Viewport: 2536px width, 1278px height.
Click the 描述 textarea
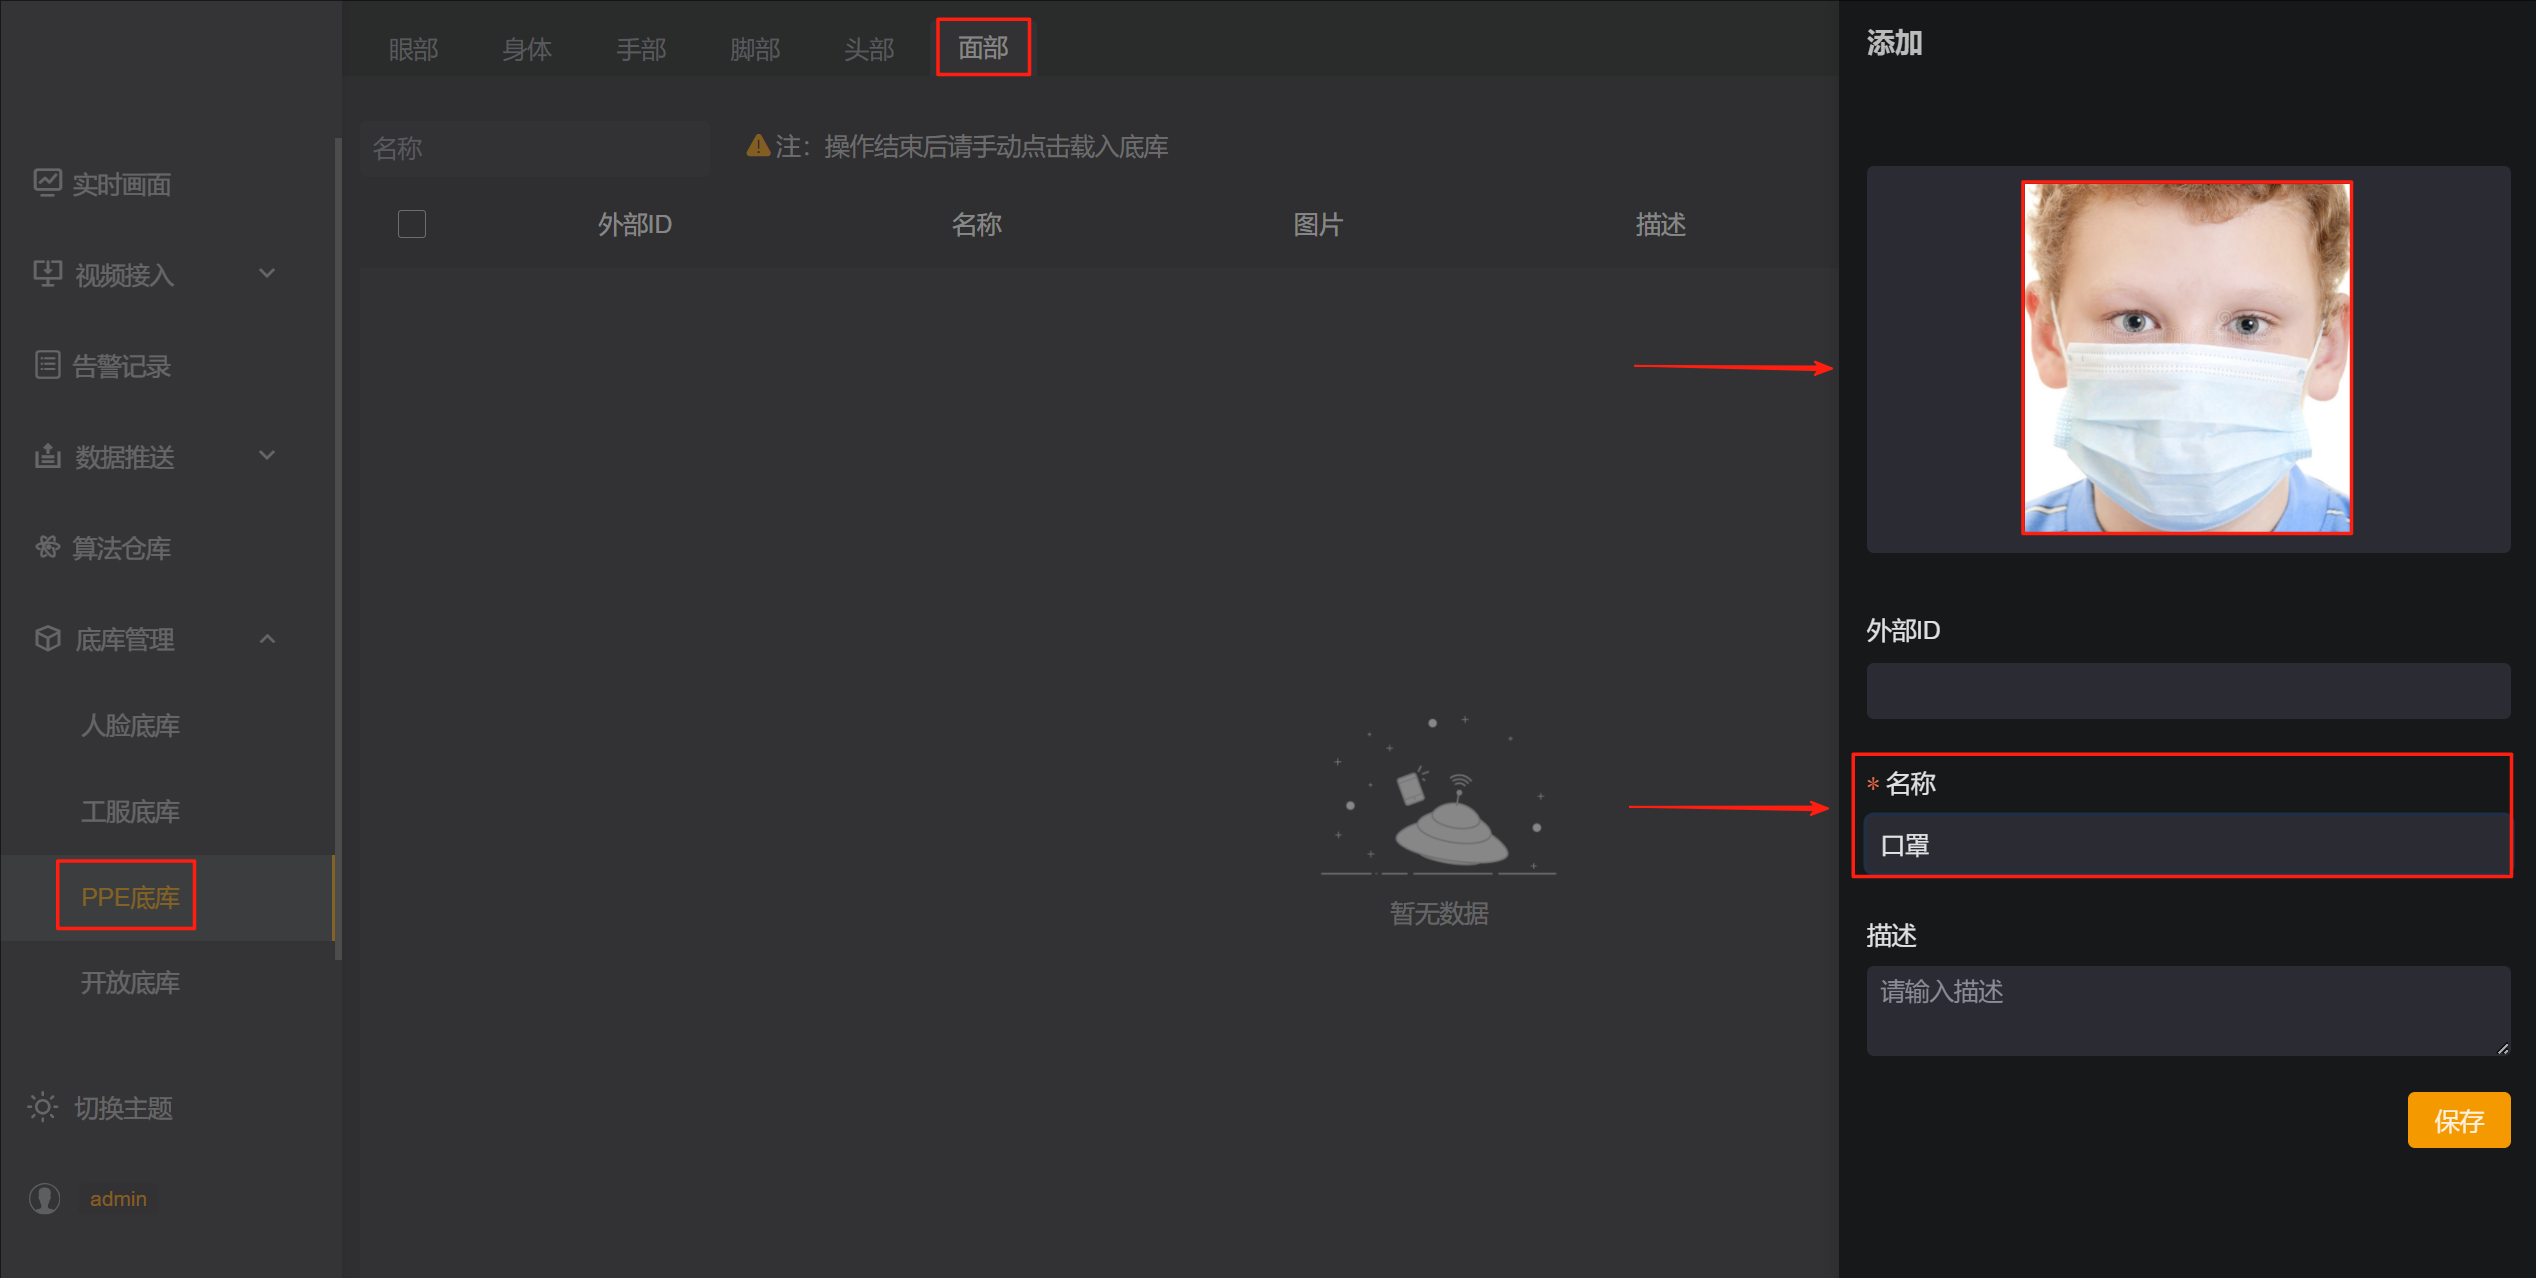(2188, 1010)
